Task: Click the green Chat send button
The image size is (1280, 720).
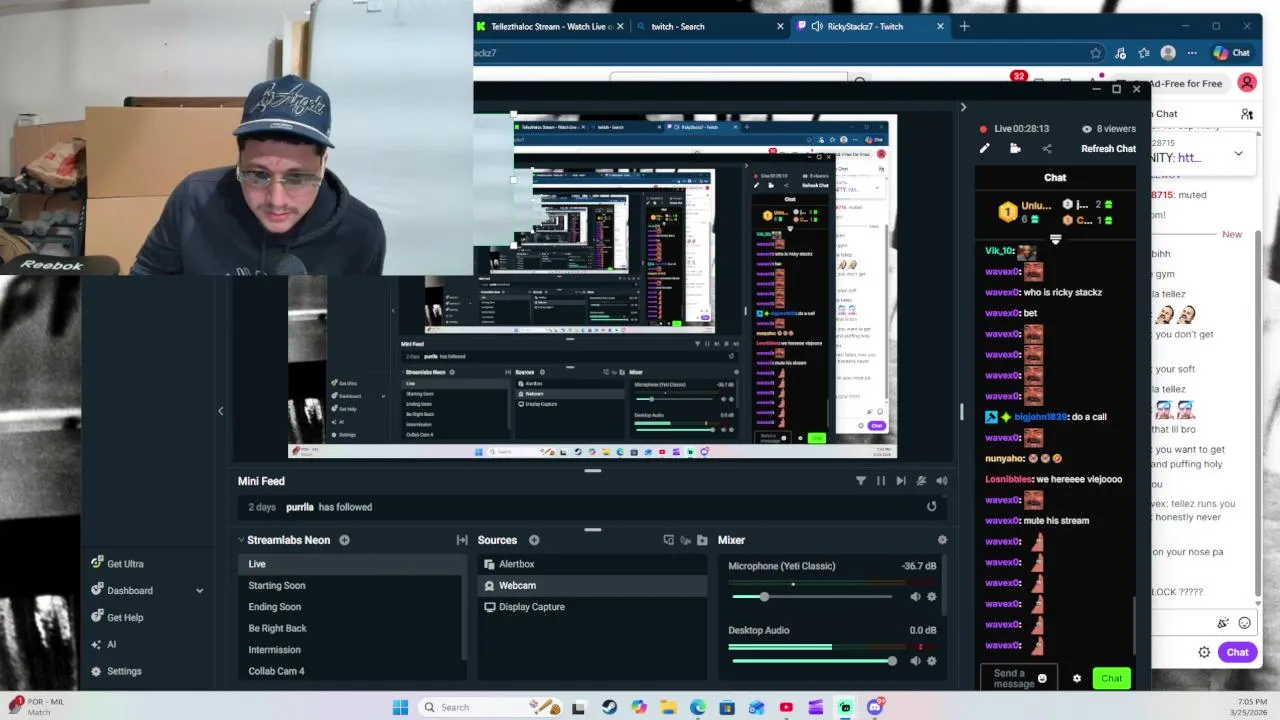Action: [x=1112, y=678]
